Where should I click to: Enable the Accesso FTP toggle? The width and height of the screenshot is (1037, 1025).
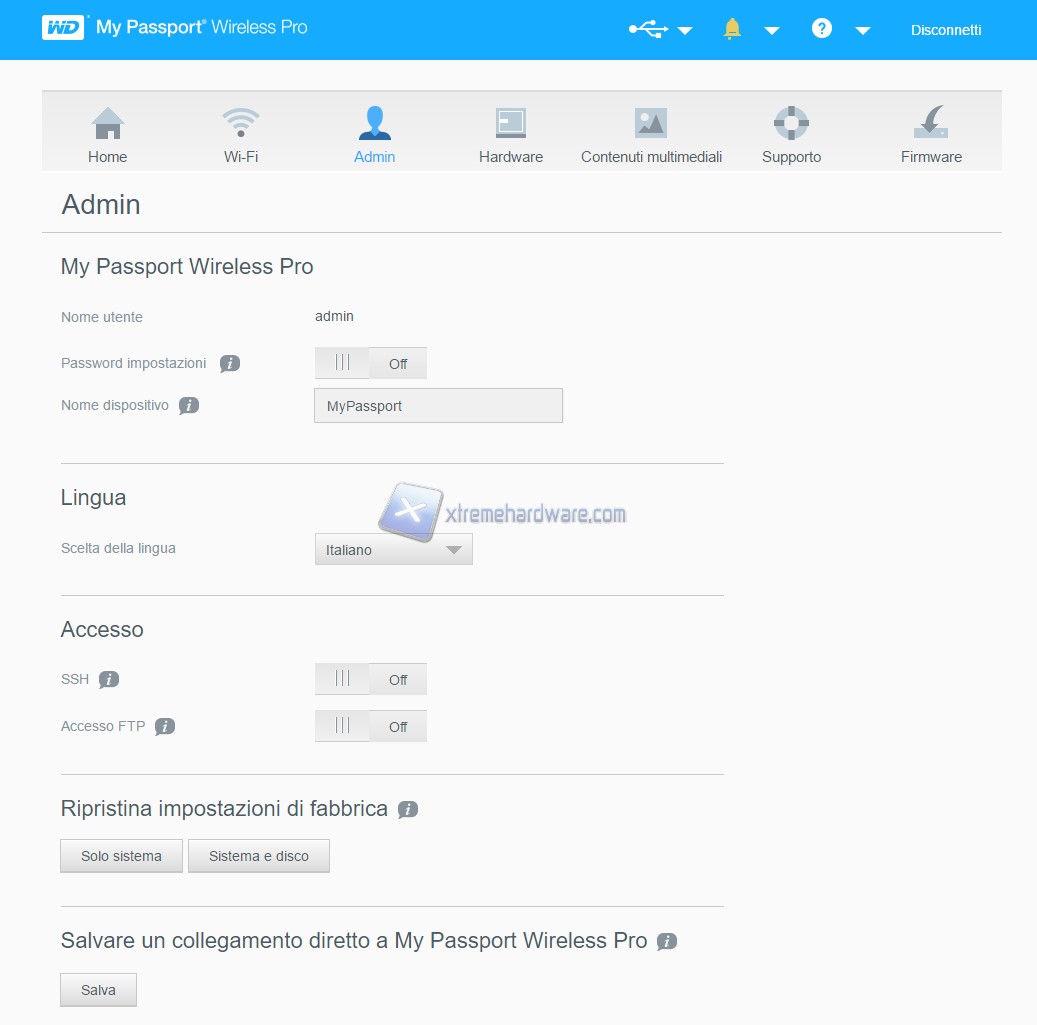click(370, 726)
